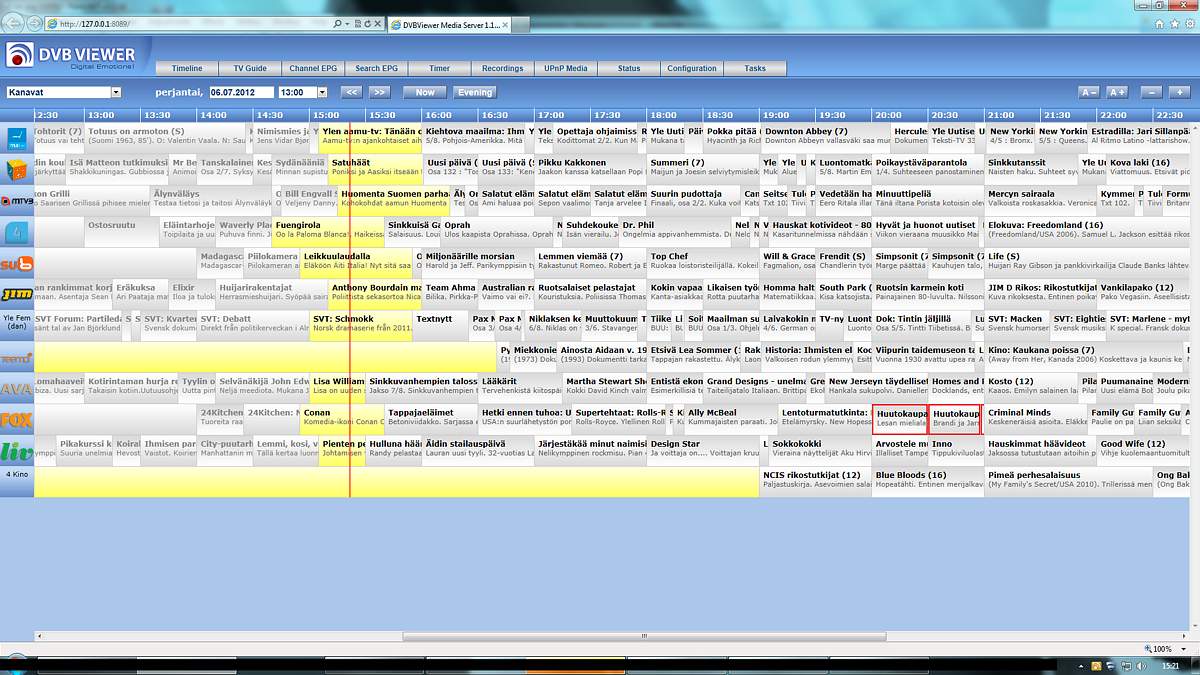The height and width of the screenshot is (675, 1200).
Task: Click the << earlier time button
Action: (x=351, y=92)
